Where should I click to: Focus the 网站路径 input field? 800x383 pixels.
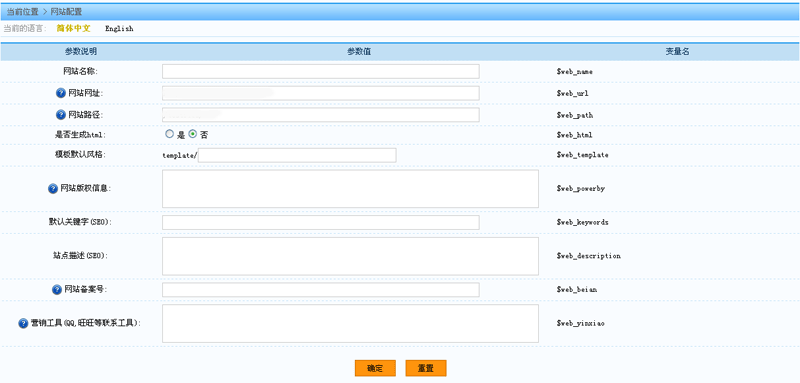pyautogui.click(x=321, y=115)
